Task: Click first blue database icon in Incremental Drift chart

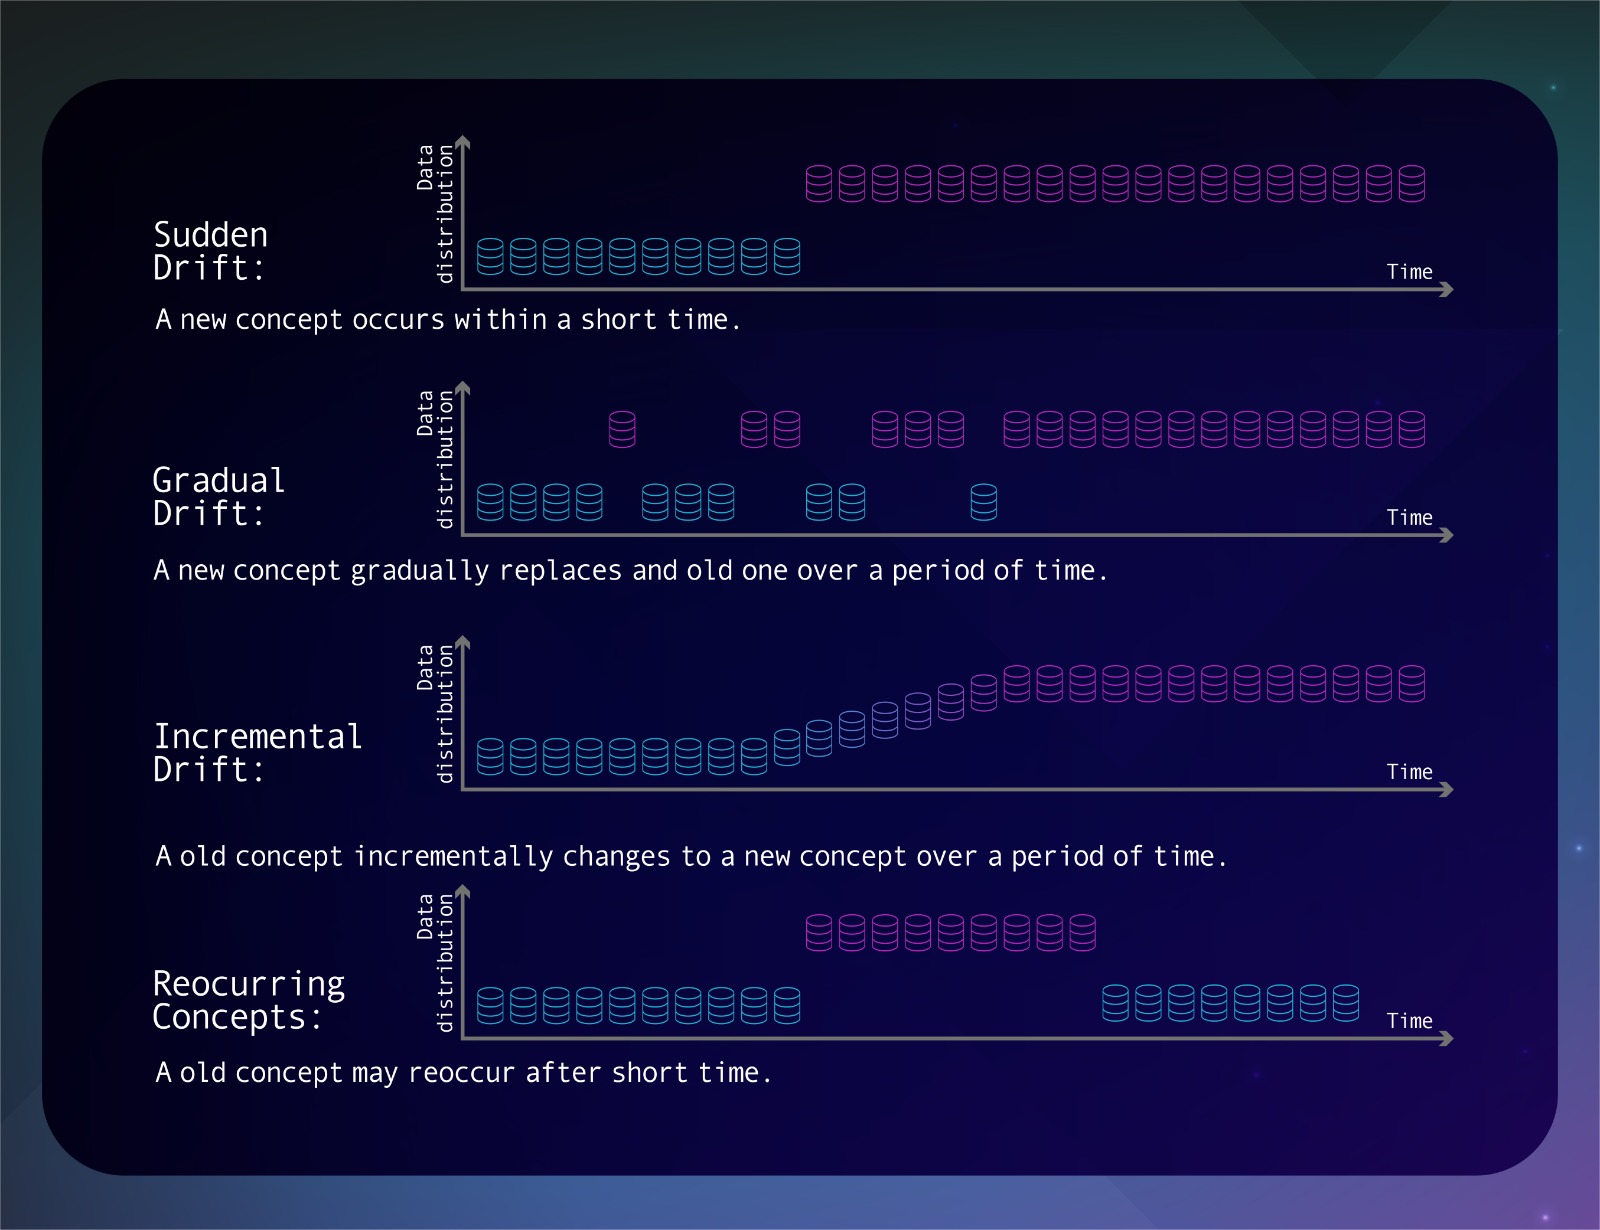Action: pos(490,757)
